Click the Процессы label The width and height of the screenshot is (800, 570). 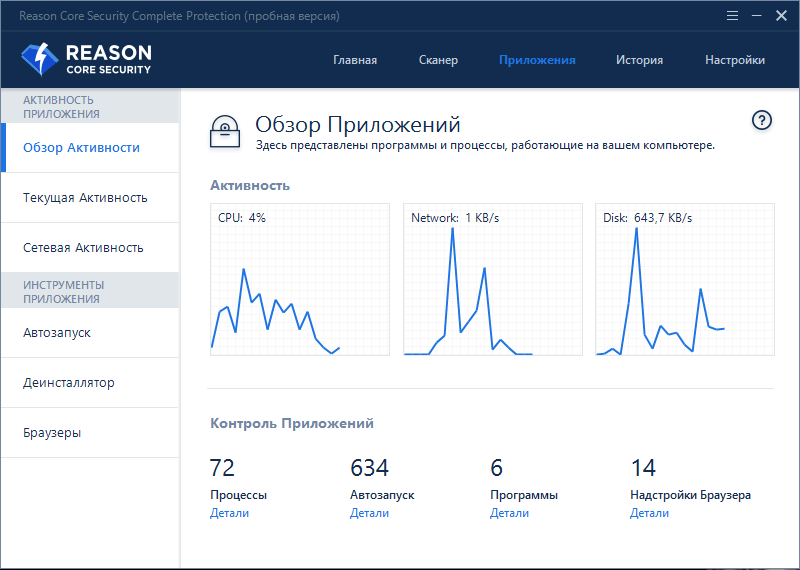click(238, 495)
